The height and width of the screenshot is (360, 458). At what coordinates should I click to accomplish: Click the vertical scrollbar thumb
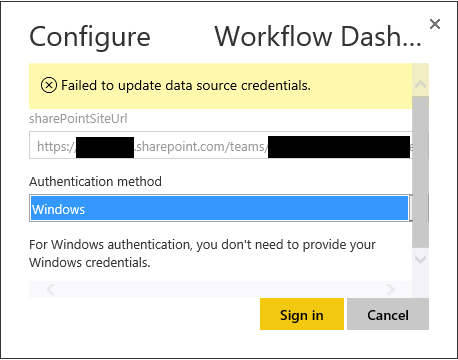click(420, 172)
